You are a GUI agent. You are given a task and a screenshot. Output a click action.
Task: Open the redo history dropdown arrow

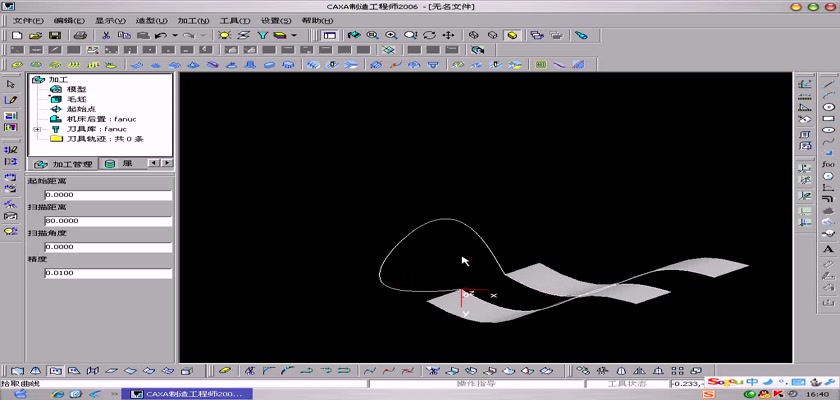point(202,35)
